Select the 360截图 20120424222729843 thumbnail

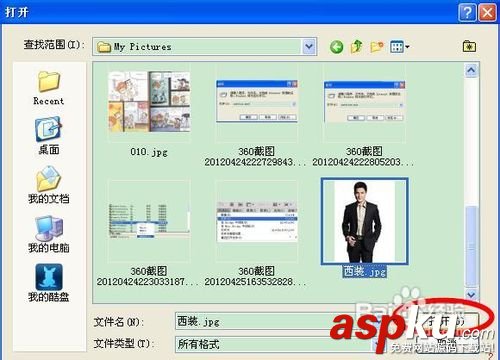coord(256,101)
